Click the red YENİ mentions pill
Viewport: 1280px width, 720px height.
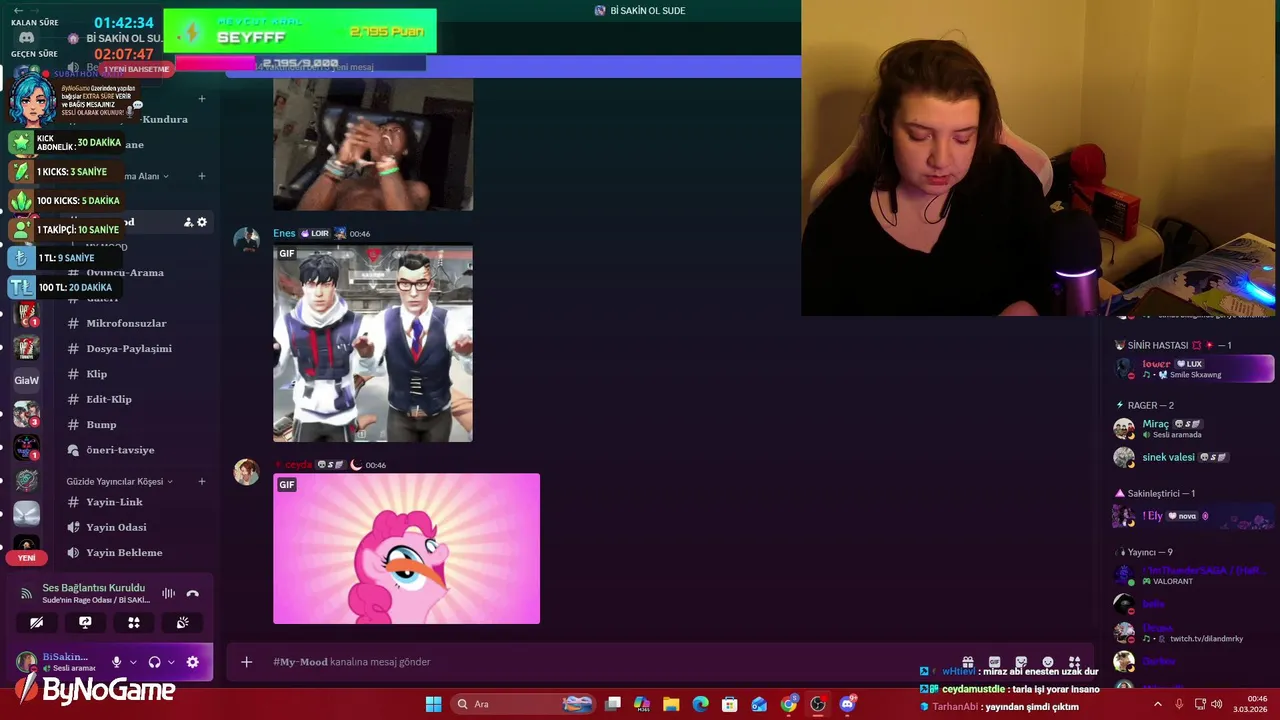pyautogui.click(x=26, y=558)
